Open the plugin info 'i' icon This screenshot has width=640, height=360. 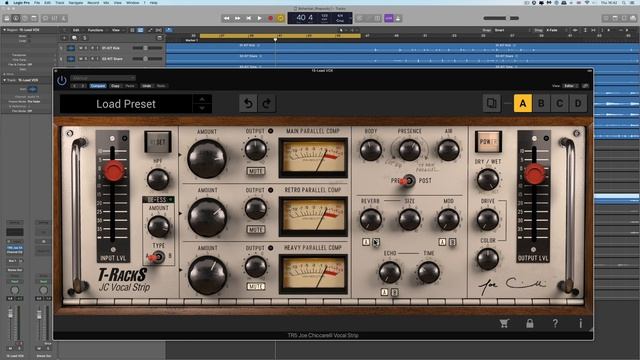click(580, 324)
